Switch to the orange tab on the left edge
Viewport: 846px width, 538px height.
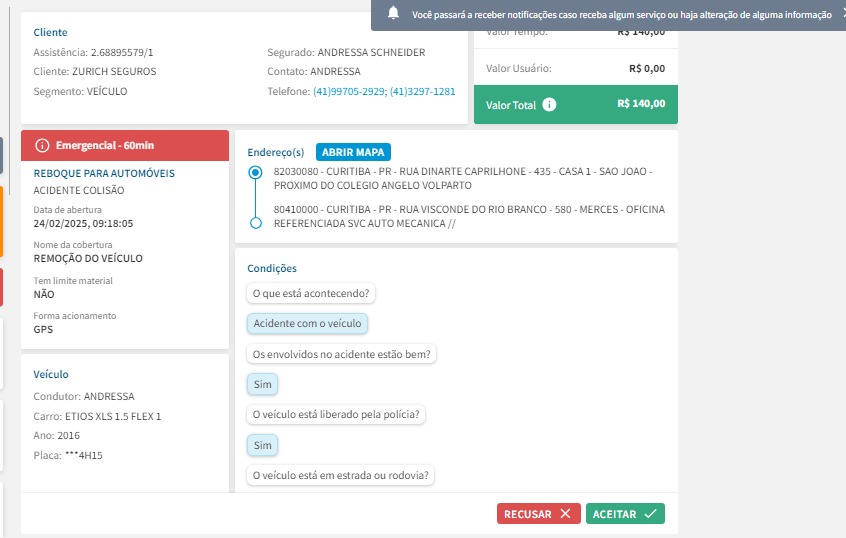[2, 222]
